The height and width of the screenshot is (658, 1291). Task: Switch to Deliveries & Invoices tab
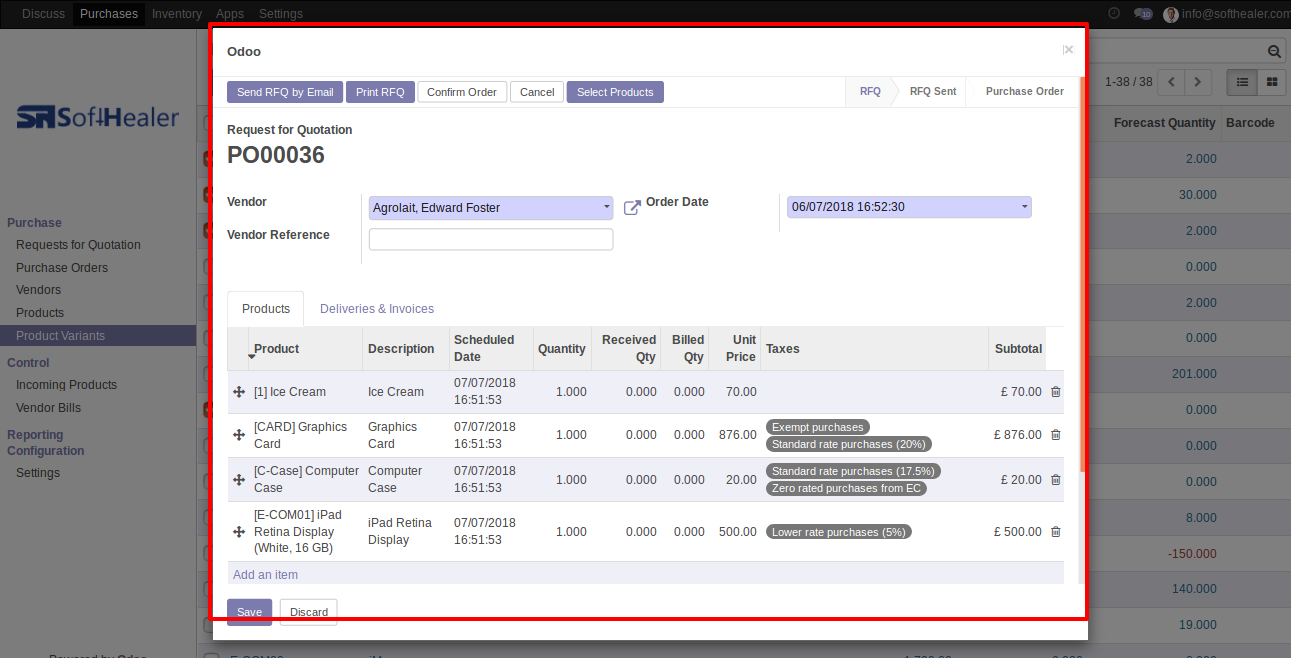[x=377, y=309]
